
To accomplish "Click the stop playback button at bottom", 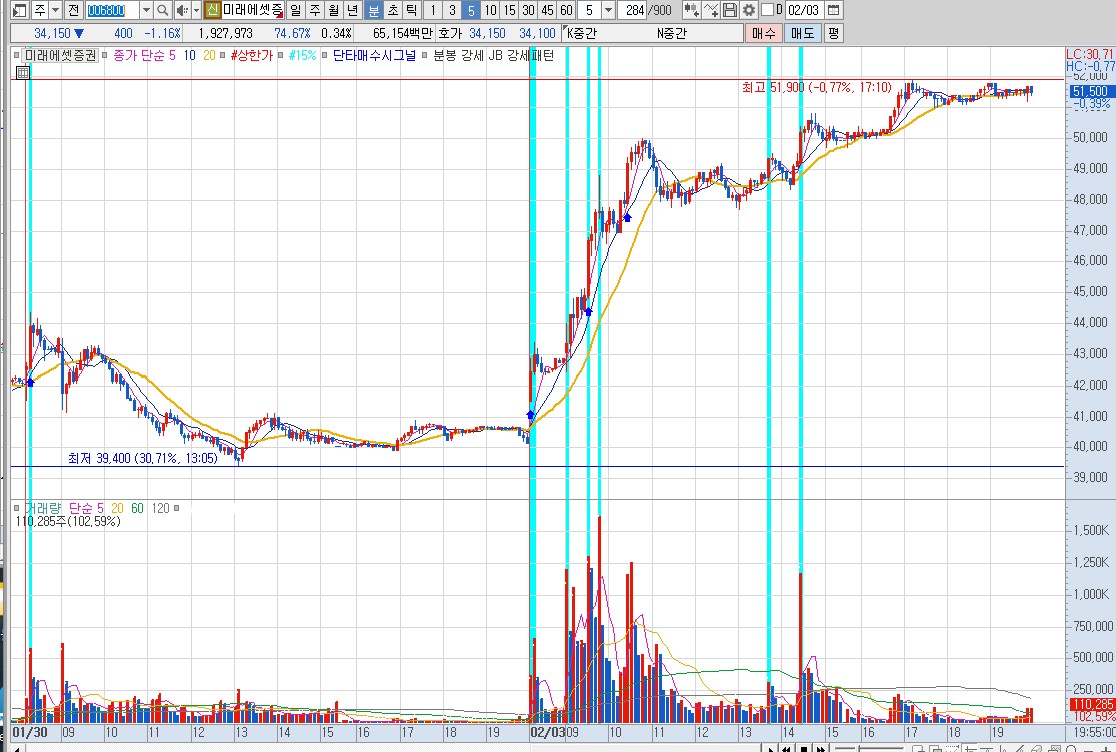I will (x=804, y=748).
